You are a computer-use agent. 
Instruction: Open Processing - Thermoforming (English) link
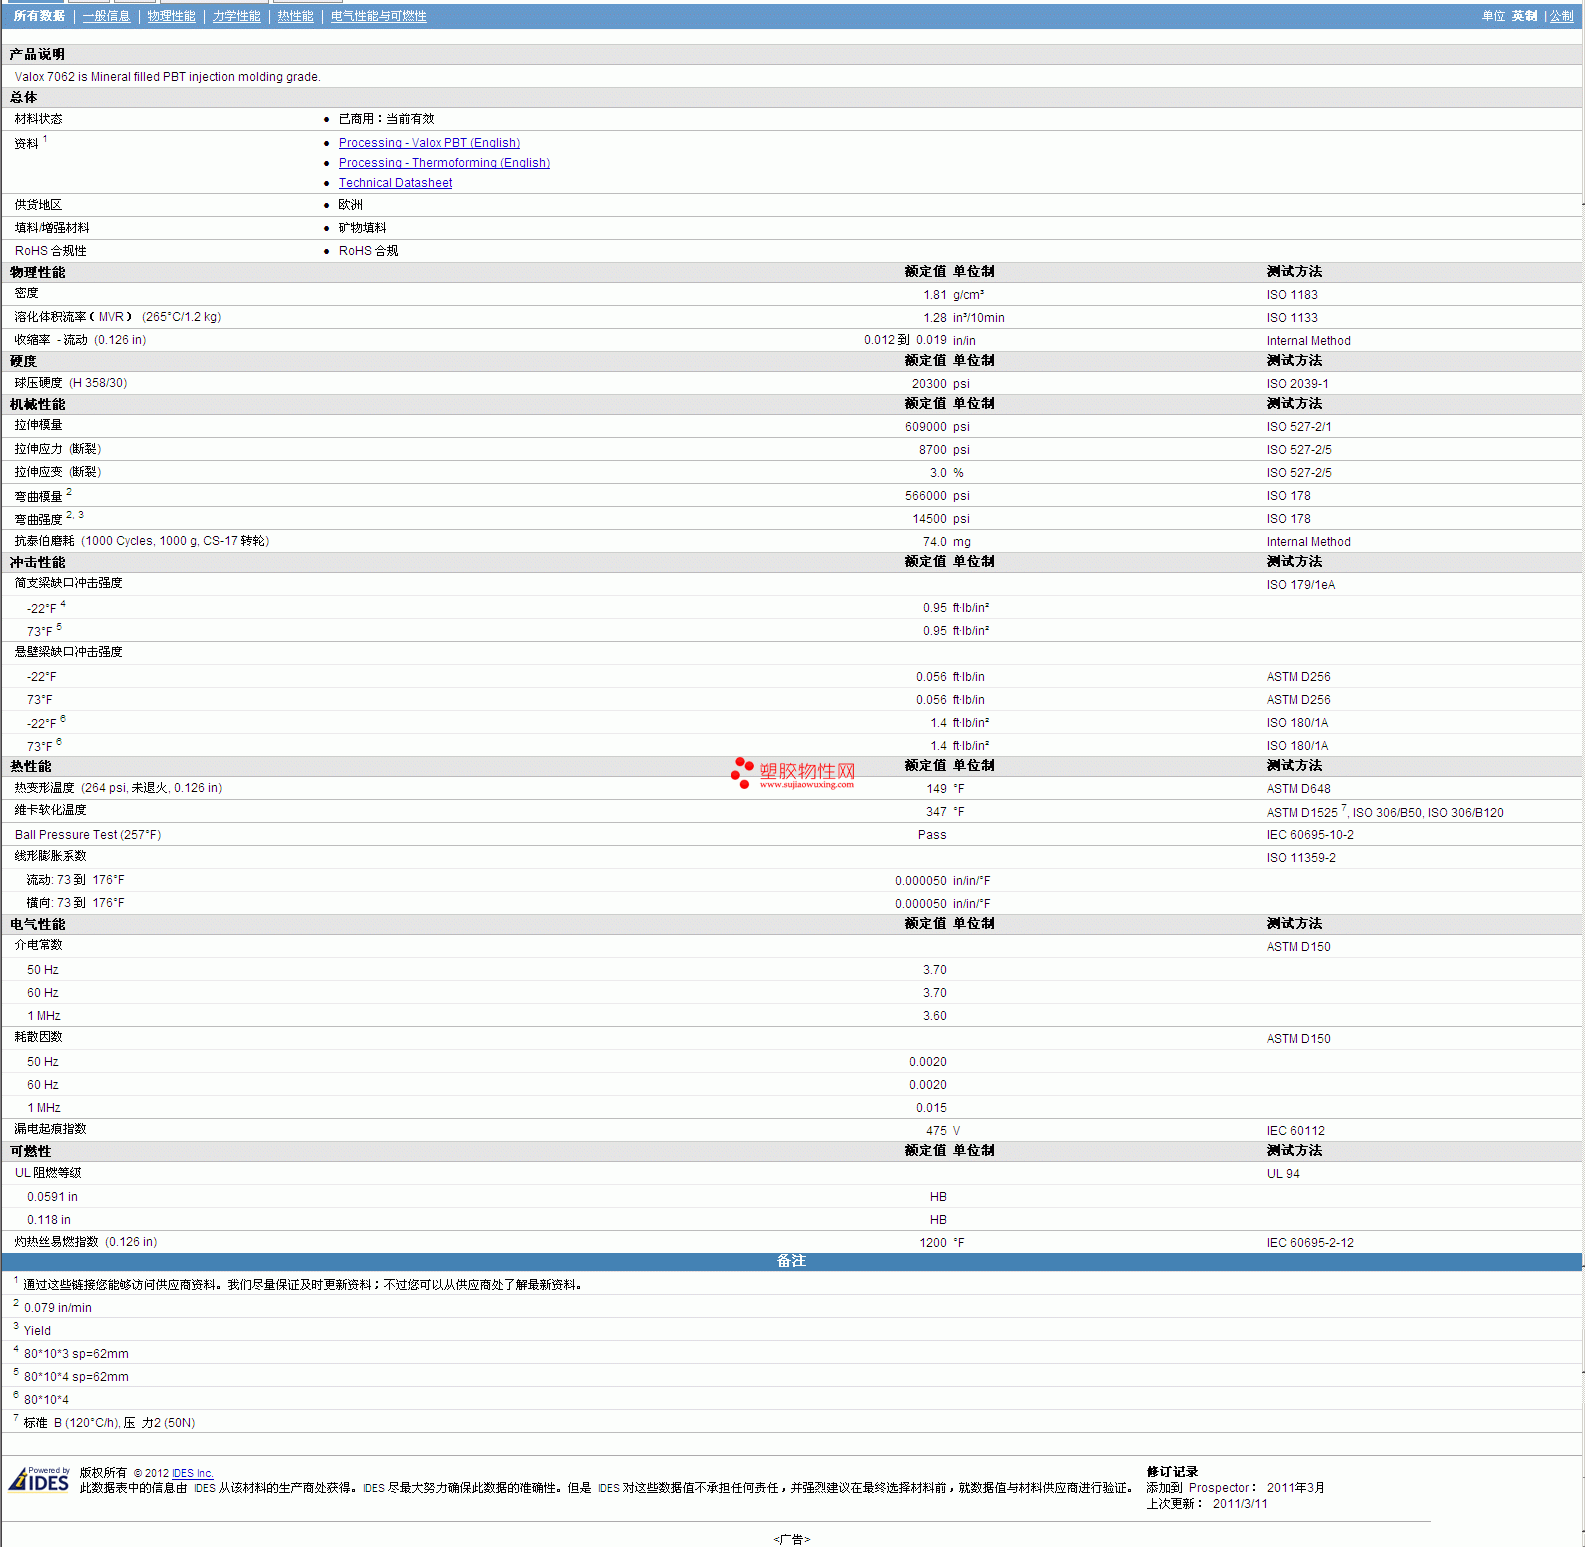click(x=444, y=163)
